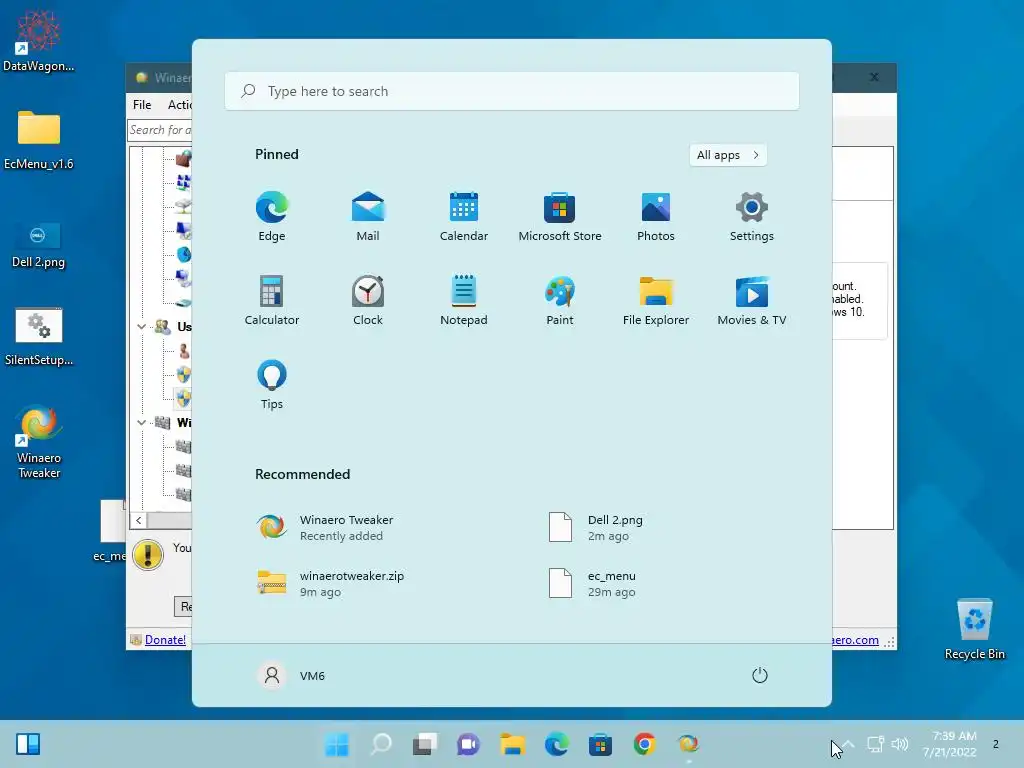
Task: Select DataWagon desktop shortcut
Action: [39, 40]
